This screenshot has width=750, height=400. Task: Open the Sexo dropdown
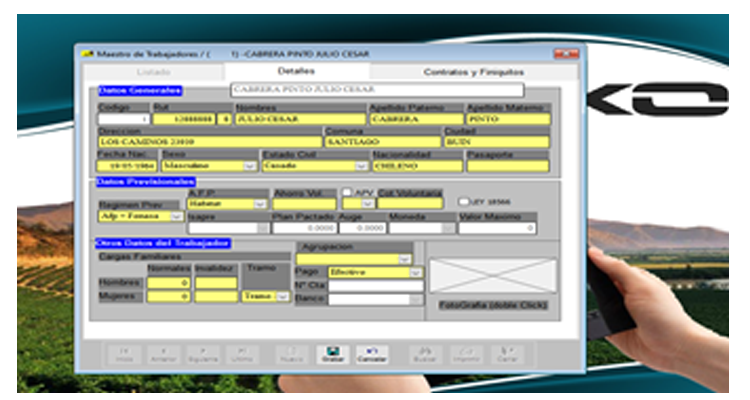(x=249, y=166)
